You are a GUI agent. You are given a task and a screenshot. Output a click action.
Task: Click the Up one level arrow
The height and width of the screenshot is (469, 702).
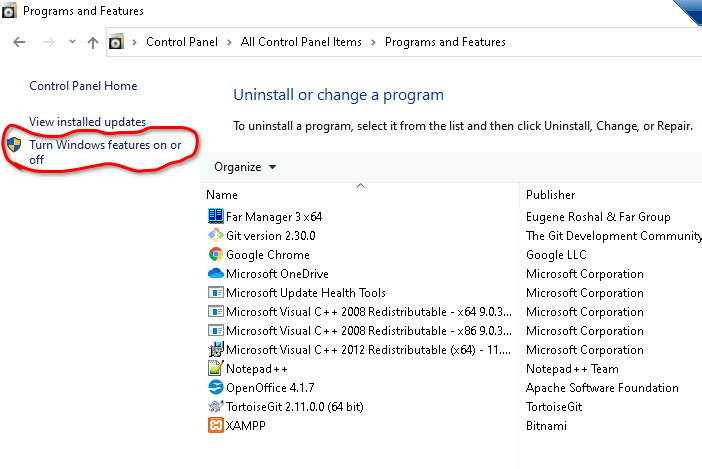[93, 43]
